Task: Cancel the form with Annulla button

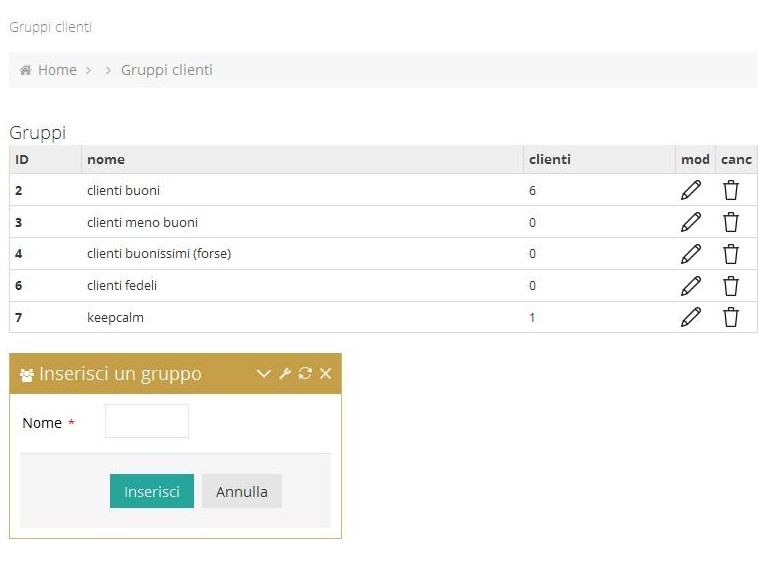Action: coord(242,491)
